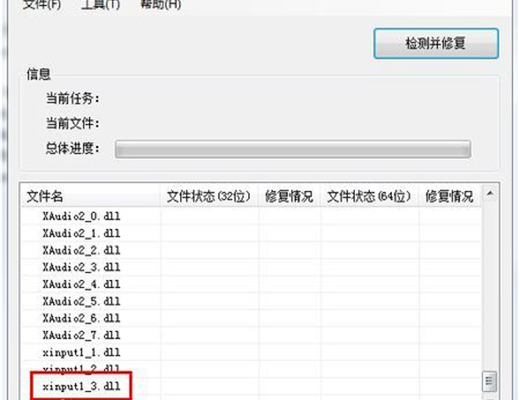Select XAudio2_5.dll in the file list
The height and width of the screenshot is (400, 520).
tap(81, 301)
